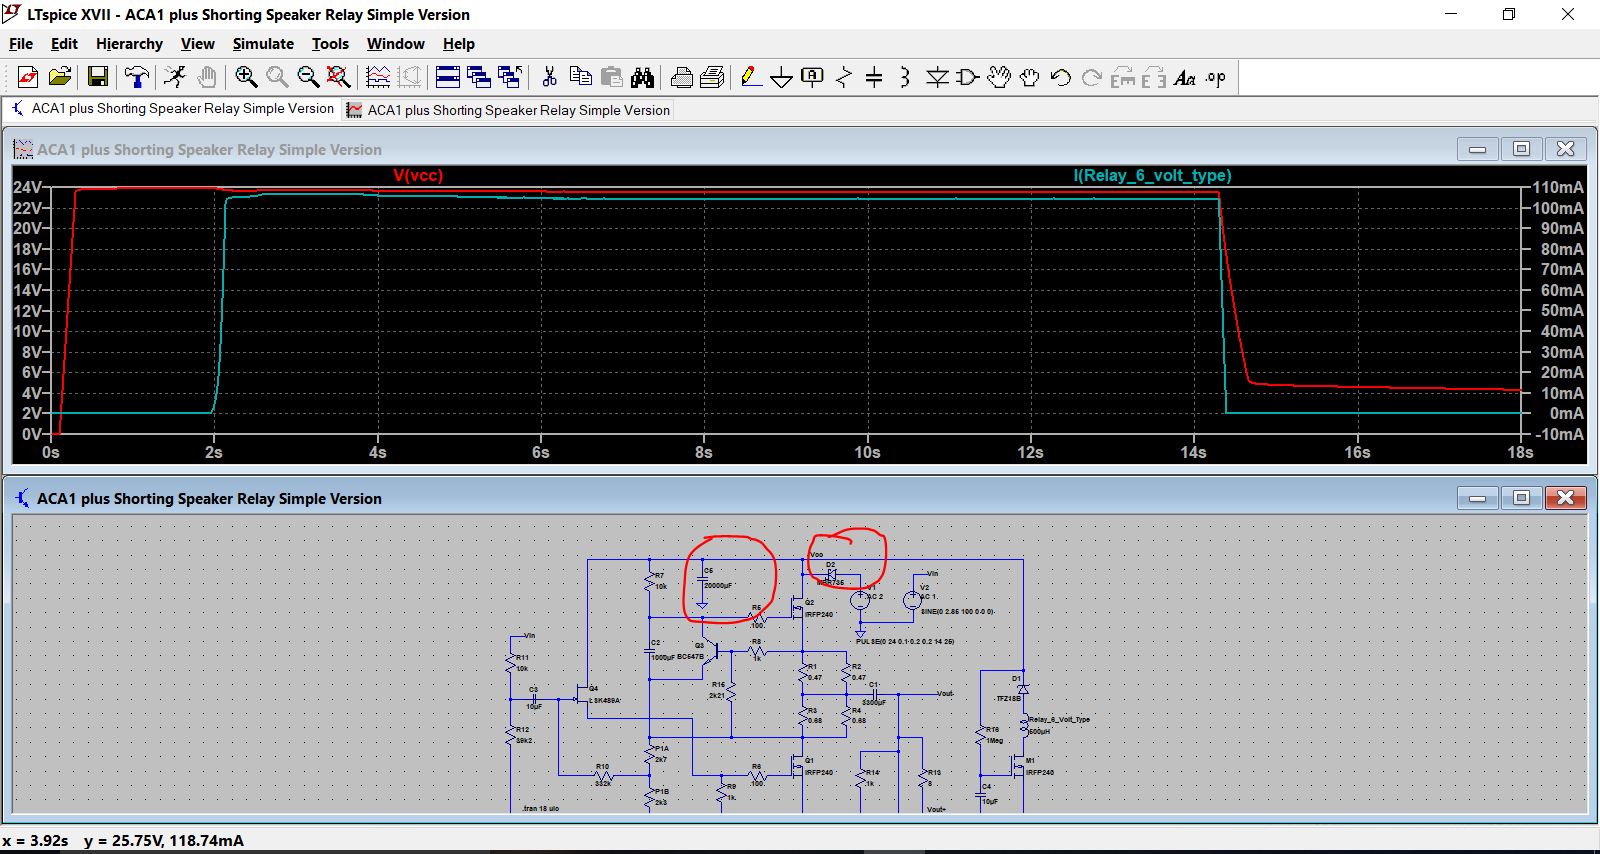Select the draw wire pencil tool

tap(751, 77)
